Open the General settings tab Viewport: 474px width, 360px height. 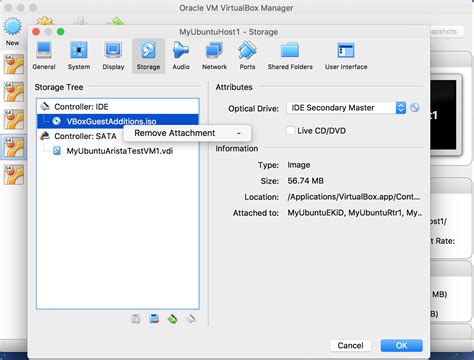44,56
